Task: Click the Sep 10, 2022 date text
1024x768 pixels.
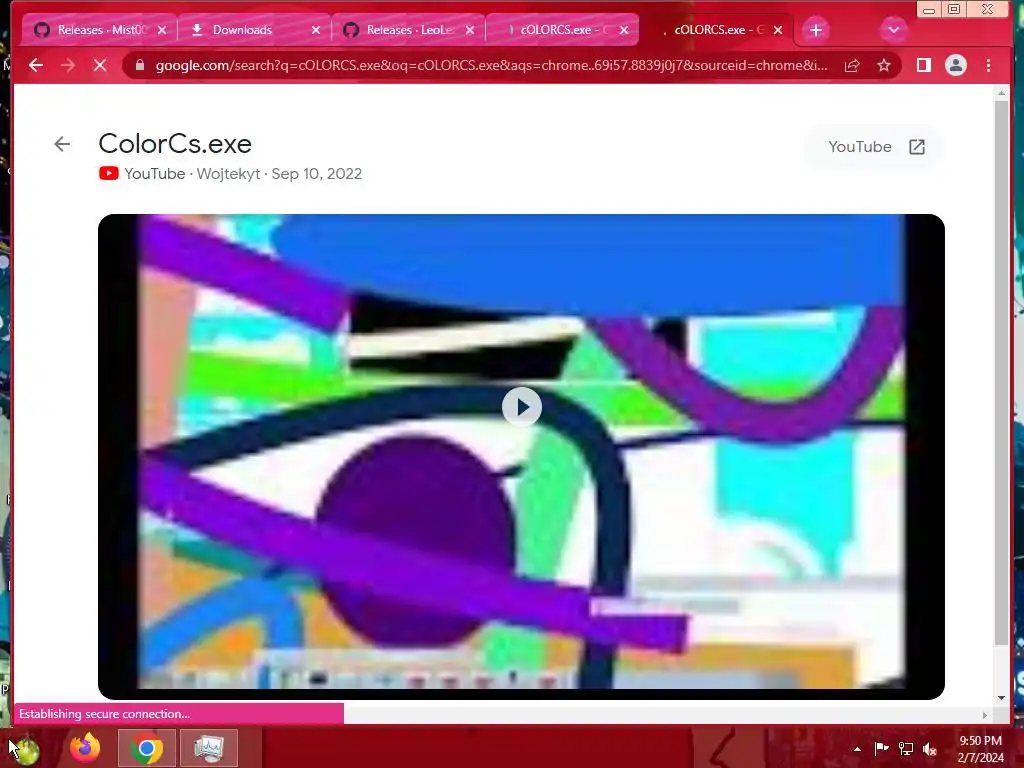Action: point(317,174)
